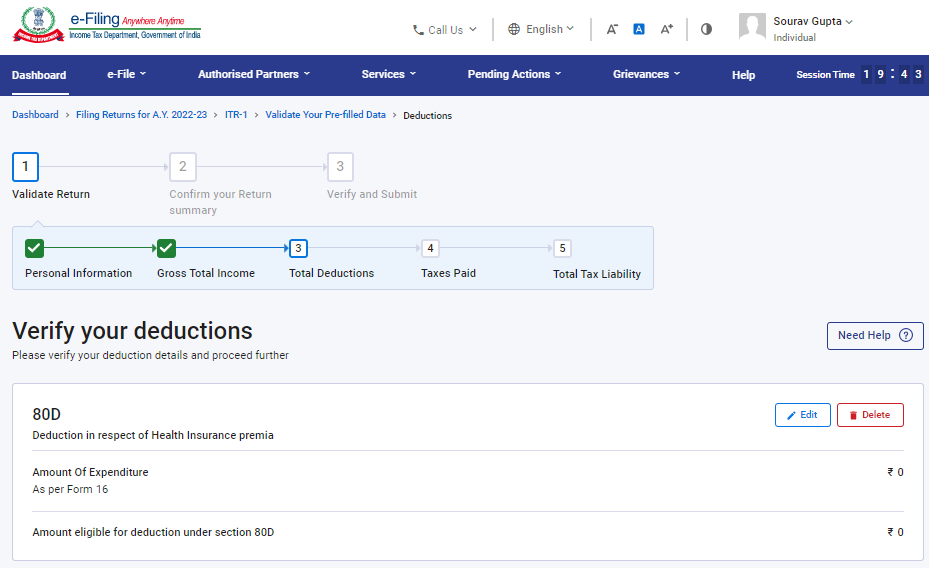Click the ITR-1 breadcrumb link
929x568 pixels.
point(236,115)
